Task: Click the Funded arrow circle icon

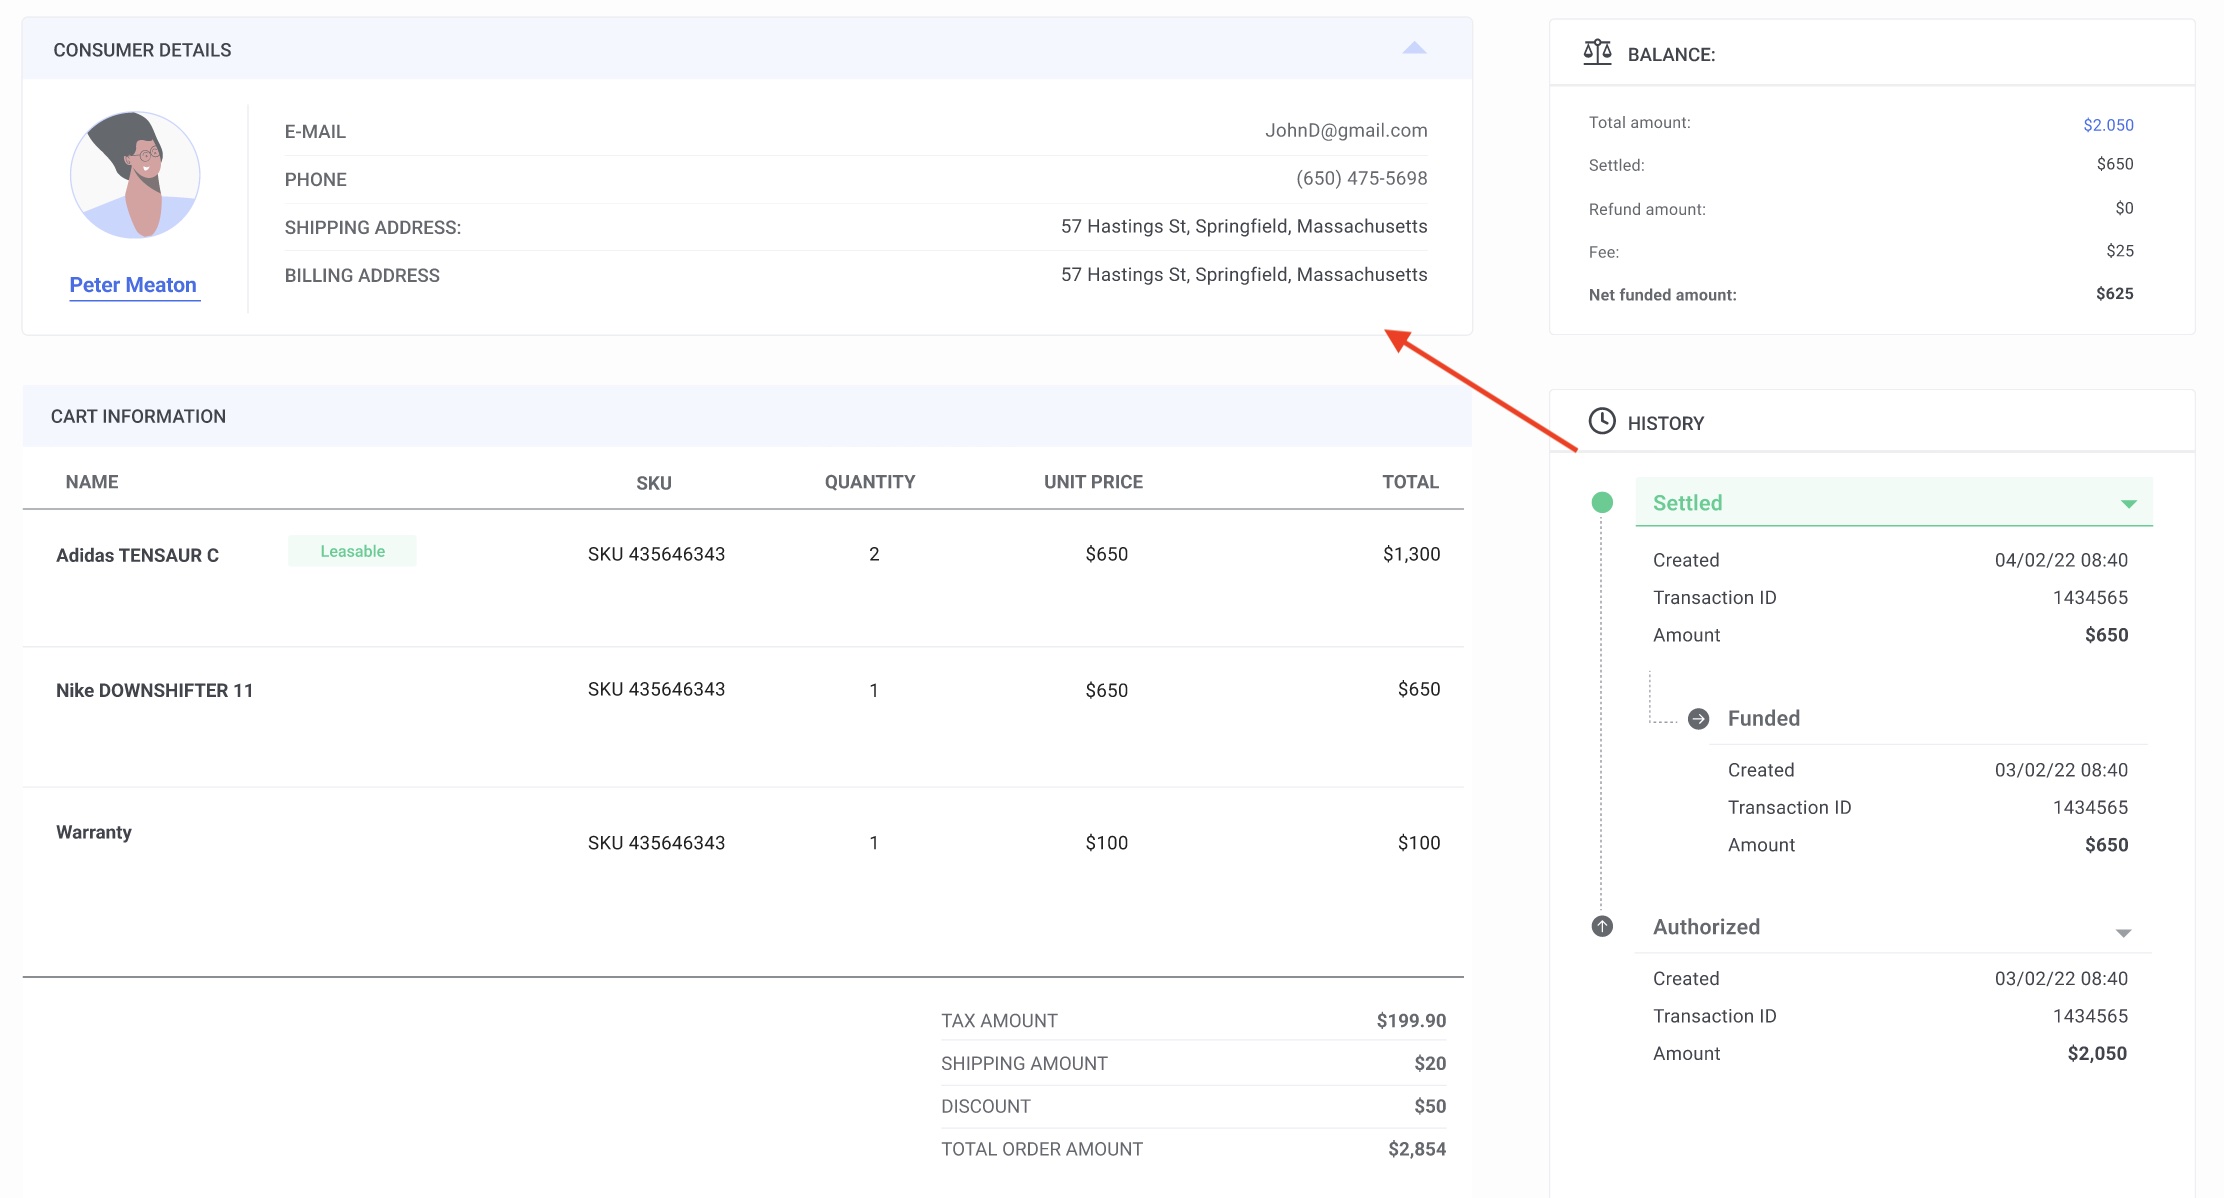Action: pyautogui.click(x=1698, y=718)
